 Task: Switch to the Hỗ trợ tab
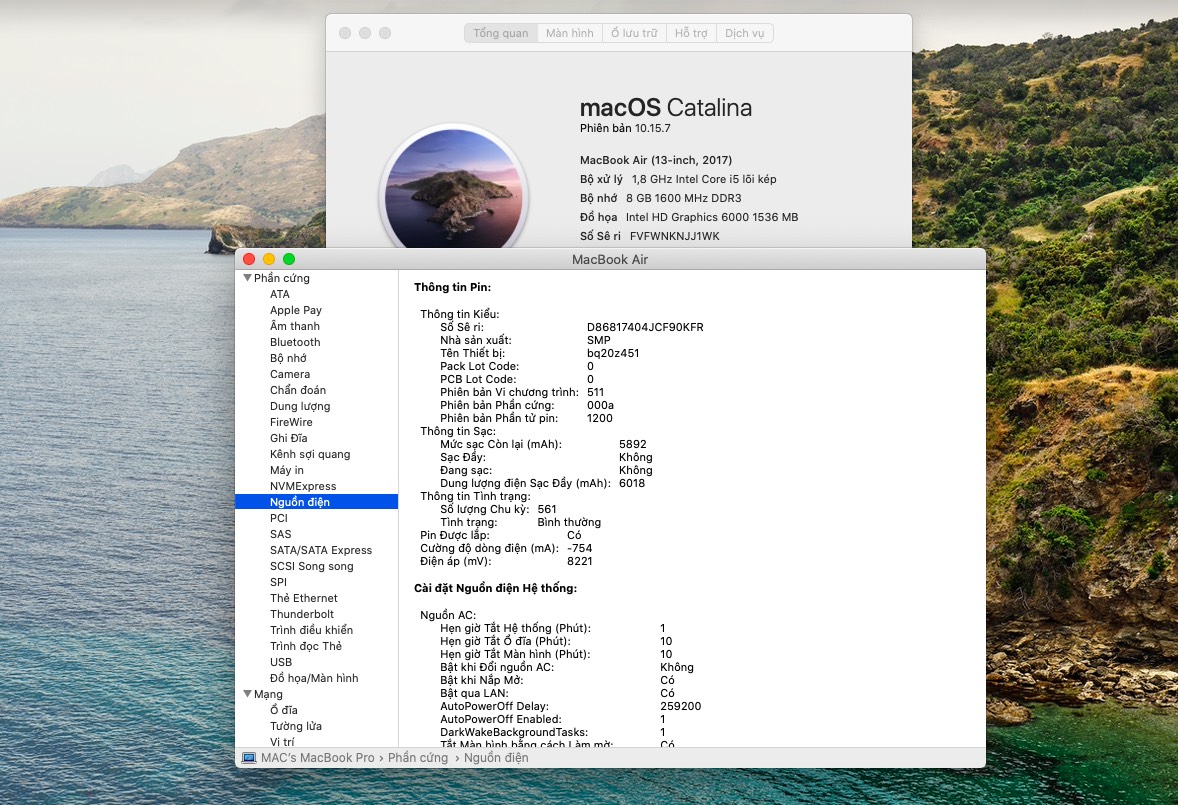point(691,33)
